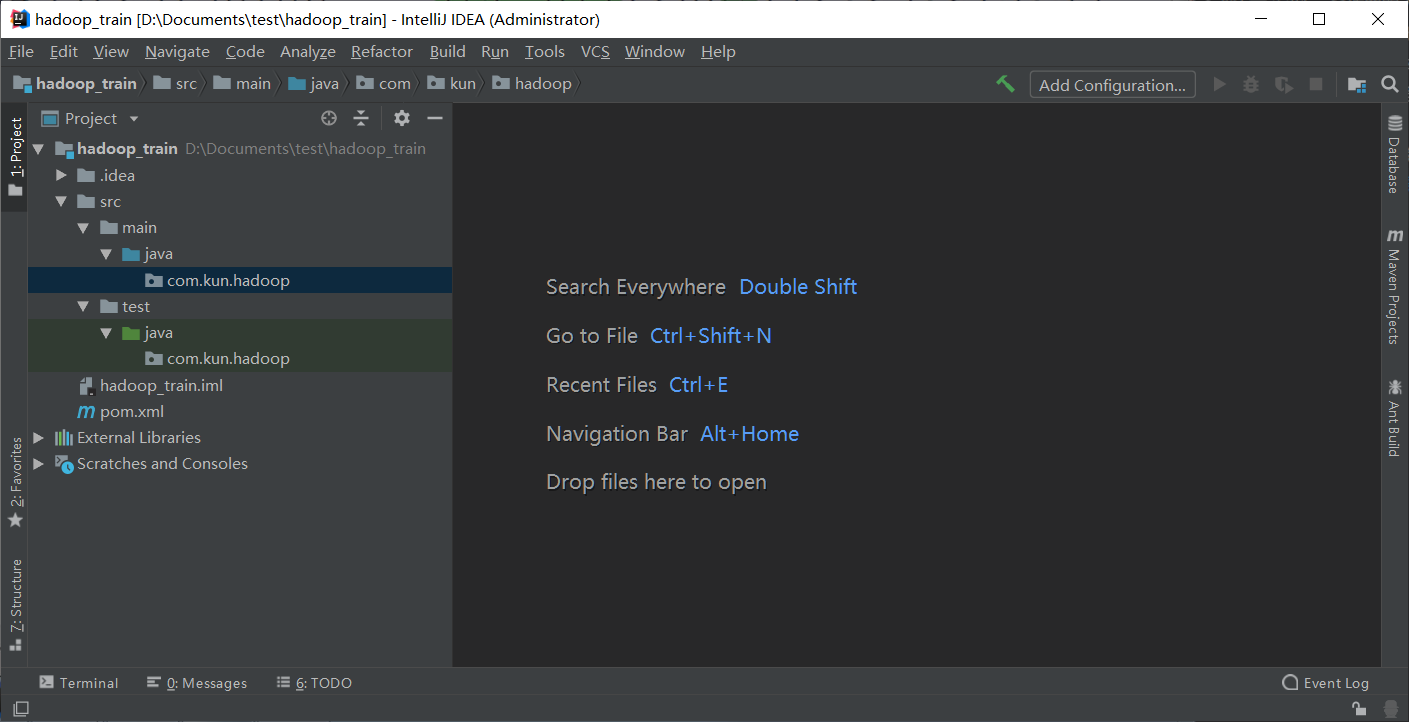The width and height of the screenshot is (1409, 722).
Task: Open the 0: Messages tool window
Action: click(x=197, y=683)
